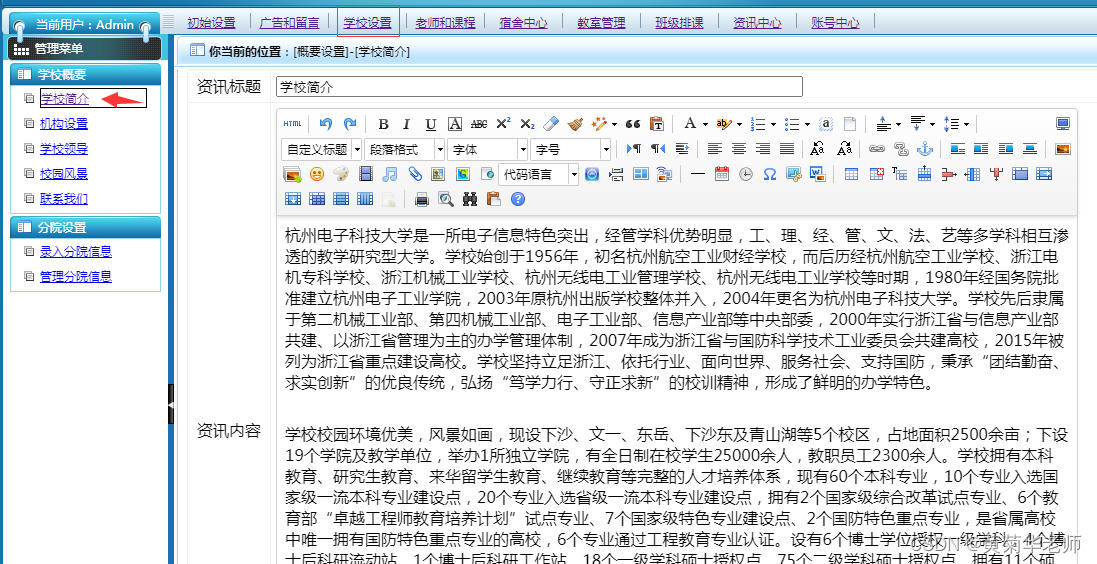Insert music with note icon
The width and height of the screenshot is (1097, 564).
tap(390, 174)
